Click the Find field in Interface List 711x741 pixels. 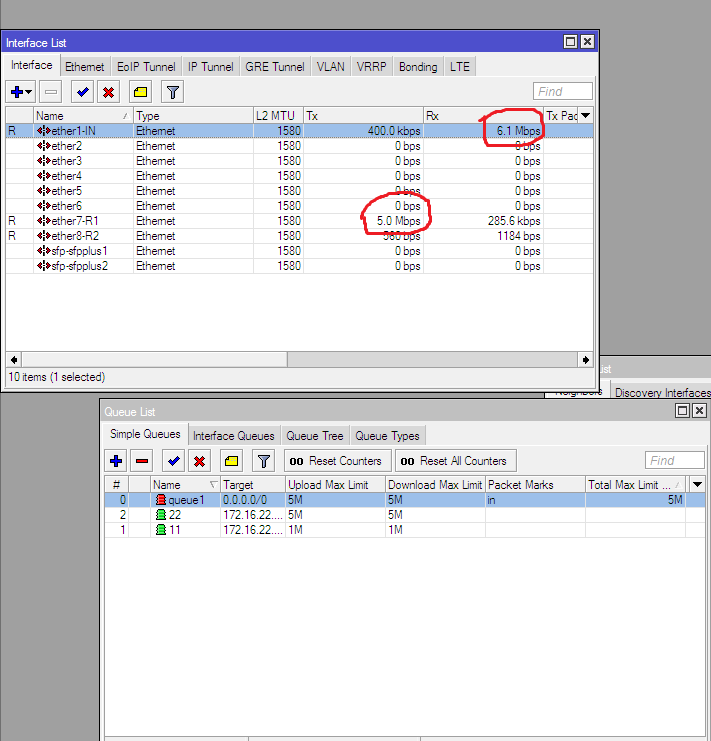click(x=563, y=91)
